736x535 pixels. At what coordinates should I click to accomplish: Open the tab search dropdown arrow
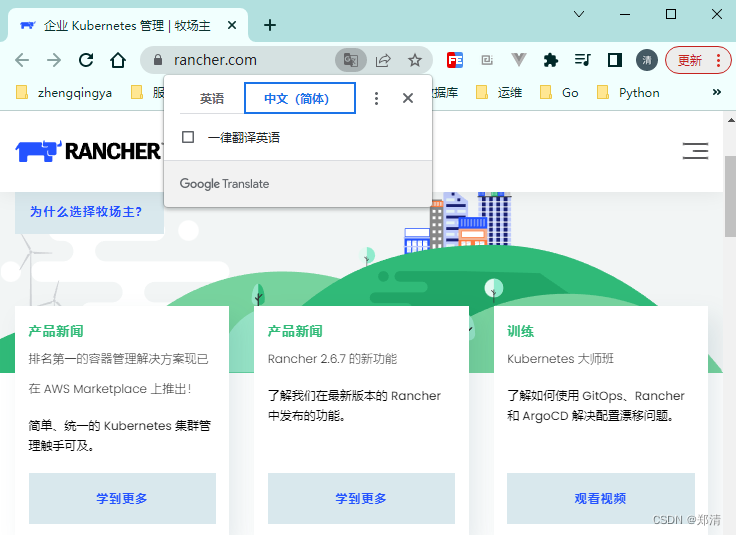click(x=579, y=14)
